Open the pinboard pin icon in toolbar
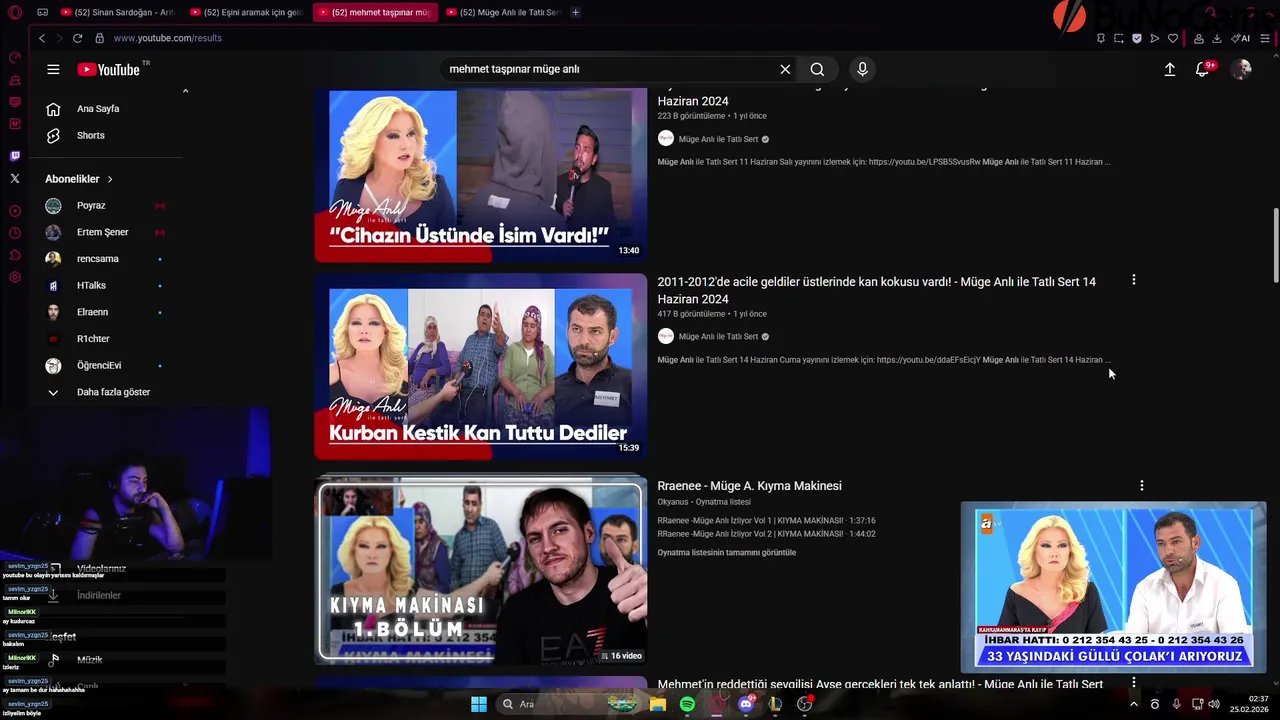Screen dimensions: 1280x720 [1100, 38]
